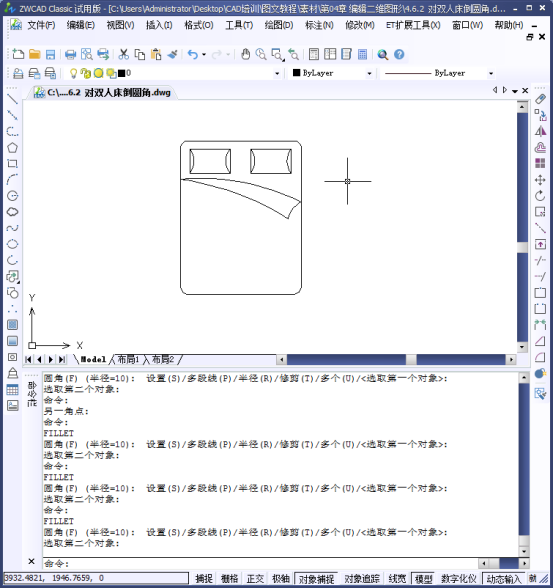
Task: Close the drawing document tab
Action: pos(525,91)
